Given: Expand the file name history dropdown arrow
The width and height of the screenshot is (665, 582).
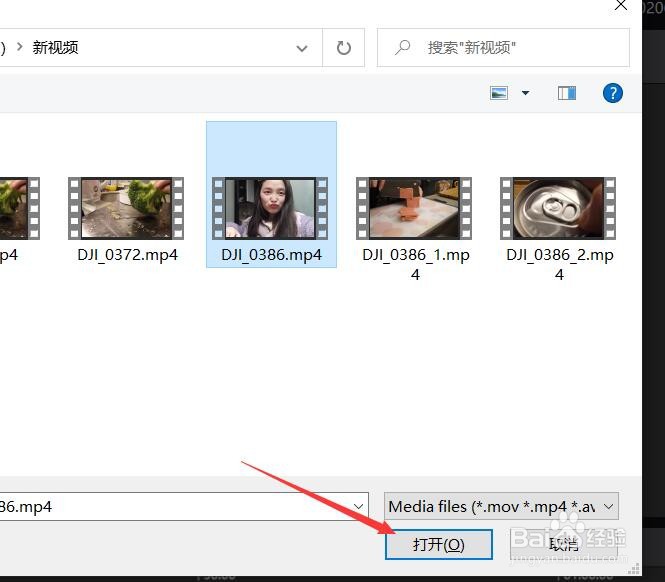Looking at the screenshot, I should (x=358, y=506).
